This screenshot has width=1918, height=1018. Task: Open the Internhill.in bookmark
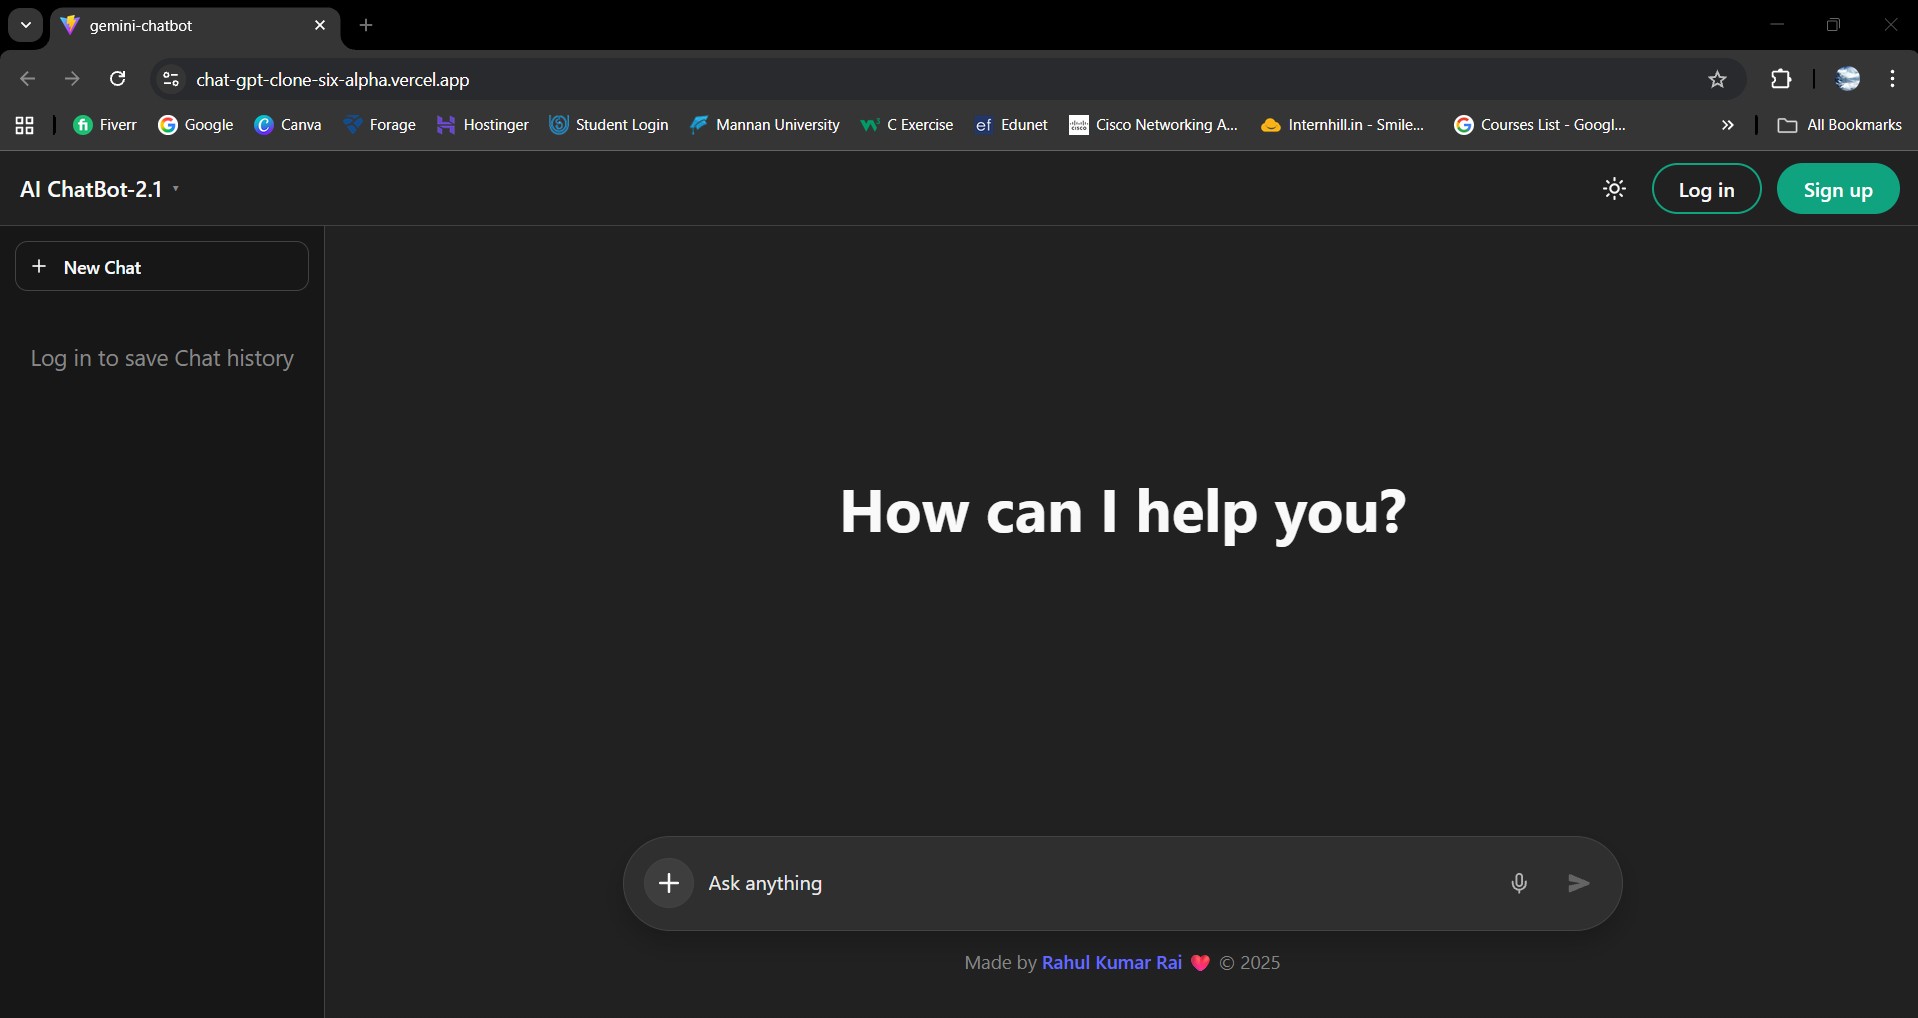click(x=1342, y=125)
